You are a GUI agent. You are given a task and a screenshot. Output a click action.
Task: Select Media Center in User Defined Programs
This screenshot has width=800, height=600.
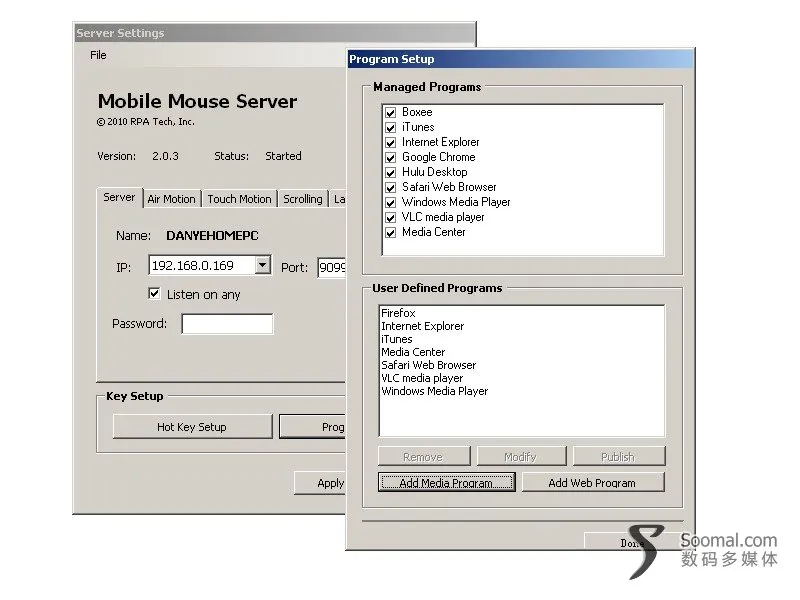[x=413, y=352]
